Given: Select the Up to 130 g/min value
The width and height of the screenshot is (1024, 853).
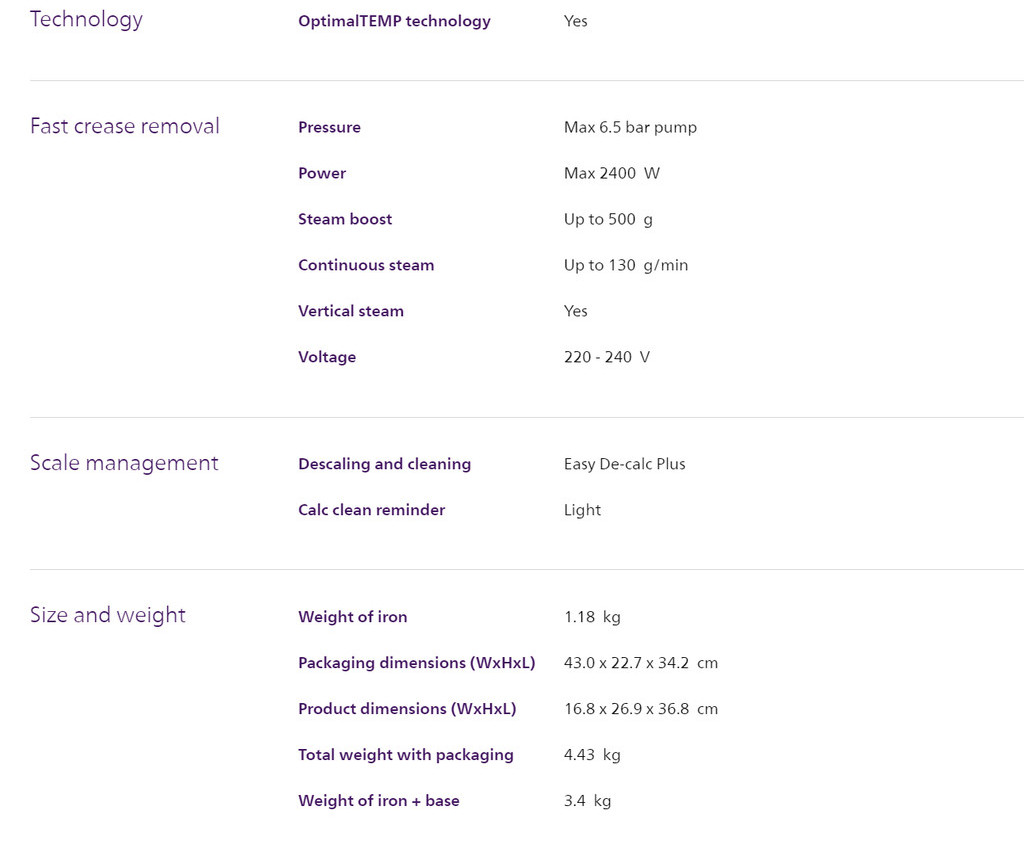Looking at the screenshot, I should [x=626, y=265].
